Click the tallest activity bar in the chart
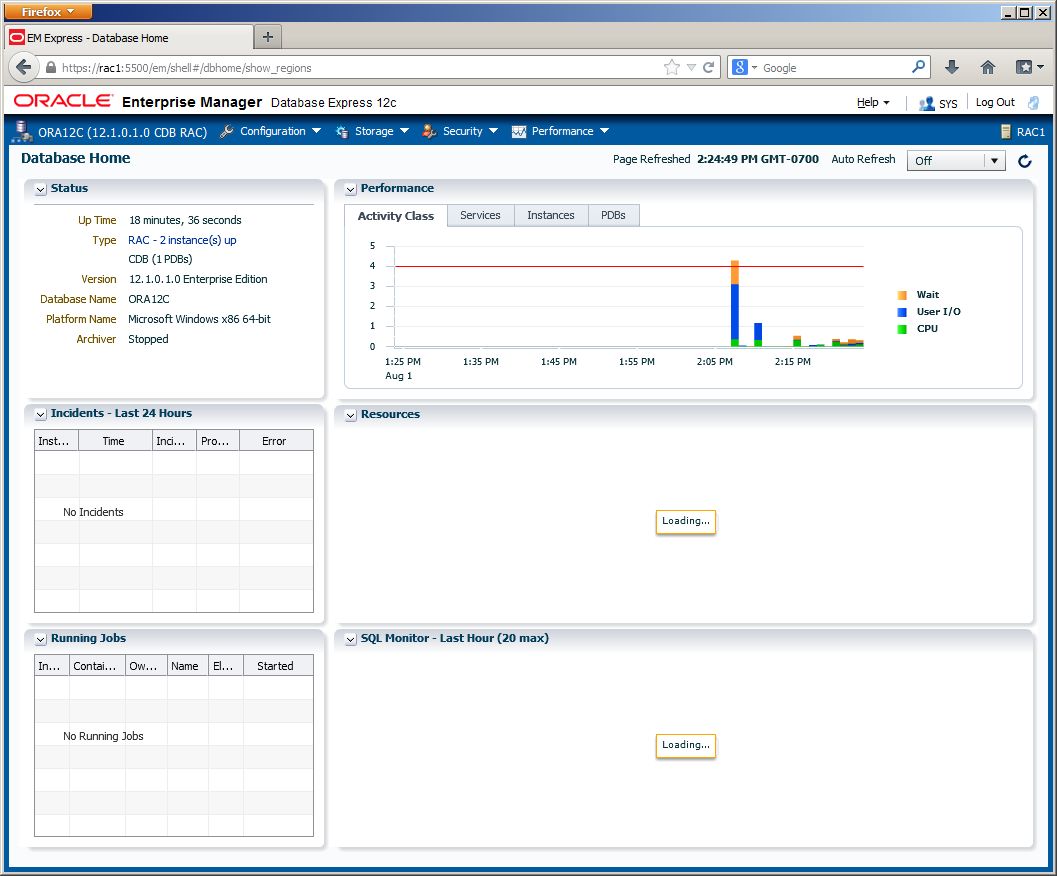This screenshot has height=876, width=1057. pyautogui.click(x=735, y=303)
